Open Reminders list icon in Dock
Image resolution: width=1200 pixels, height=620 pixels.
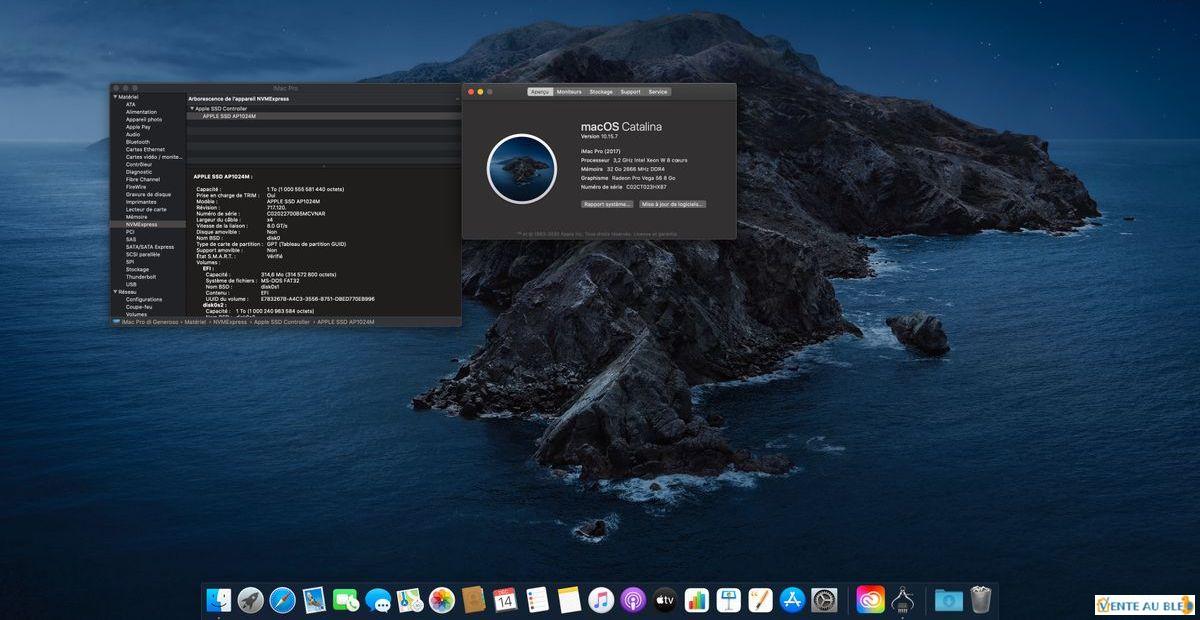tap(537, 600)
